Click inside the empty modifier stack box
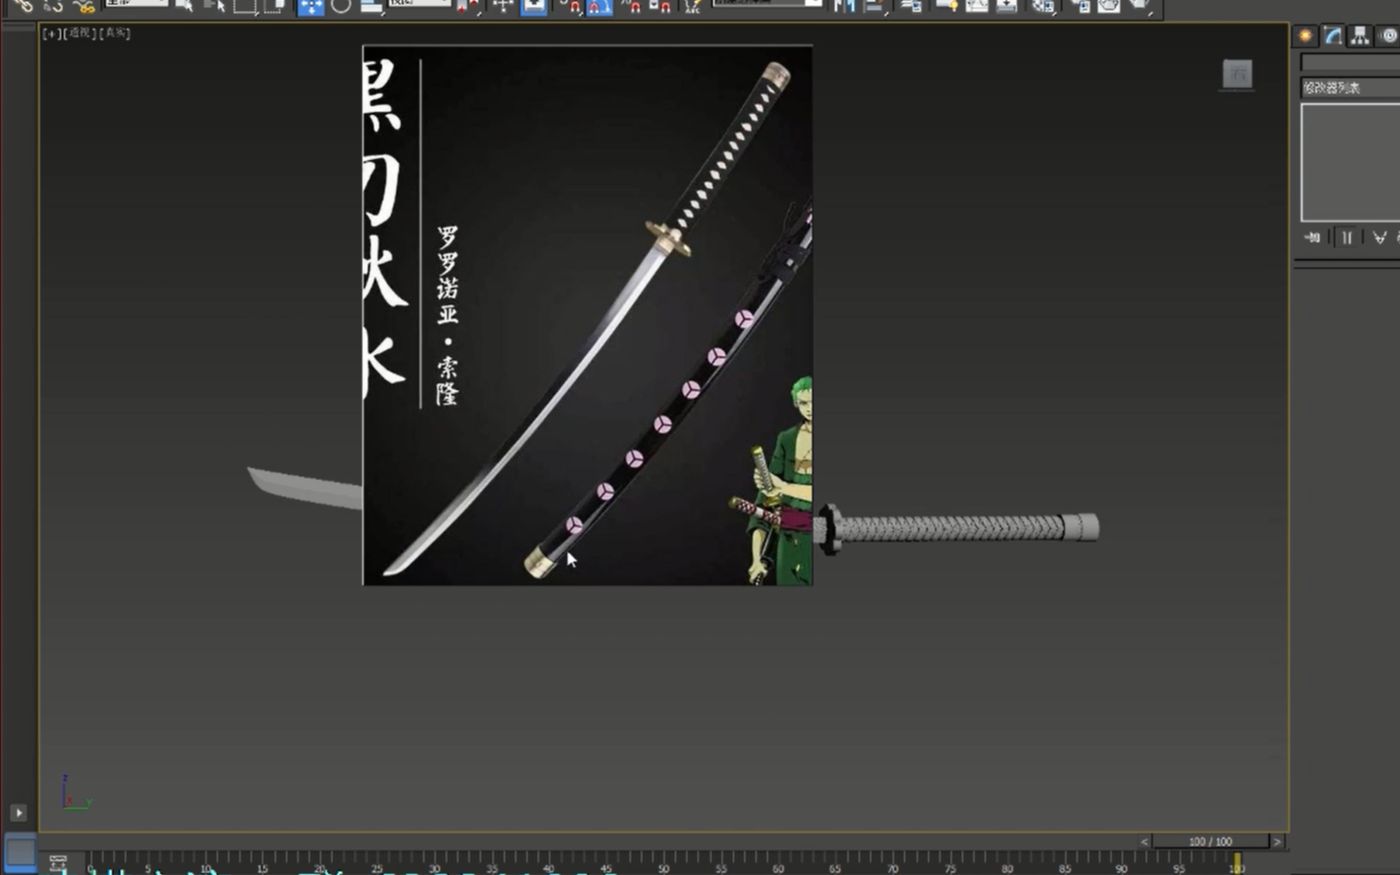Viewport: 1400px width, 875px height. coord(1350,162)
